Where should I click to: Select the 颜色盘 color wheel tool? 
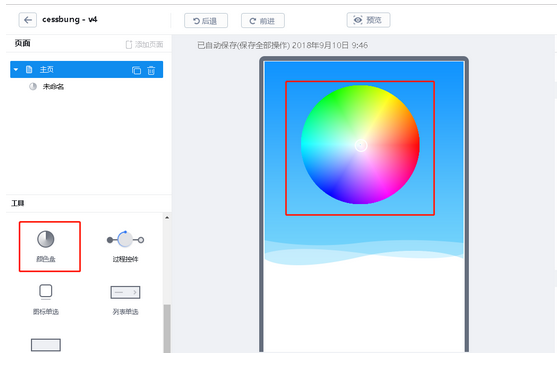click(46, 246)
